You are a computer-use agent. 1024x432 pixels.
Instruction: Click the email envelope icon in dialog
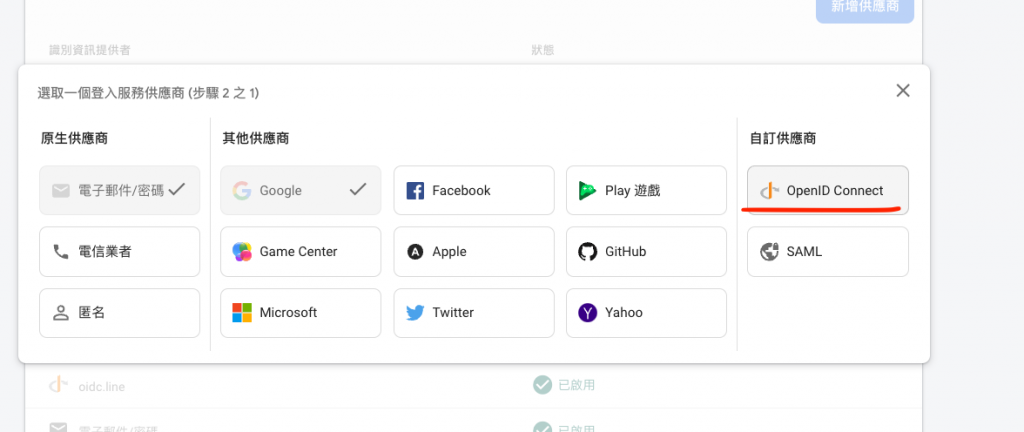[x=61, y=191]
